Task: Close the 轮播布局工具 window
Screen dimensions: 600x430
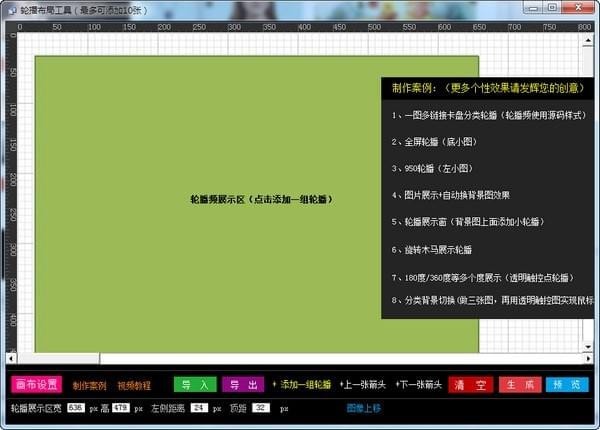Action: (578, 8)
